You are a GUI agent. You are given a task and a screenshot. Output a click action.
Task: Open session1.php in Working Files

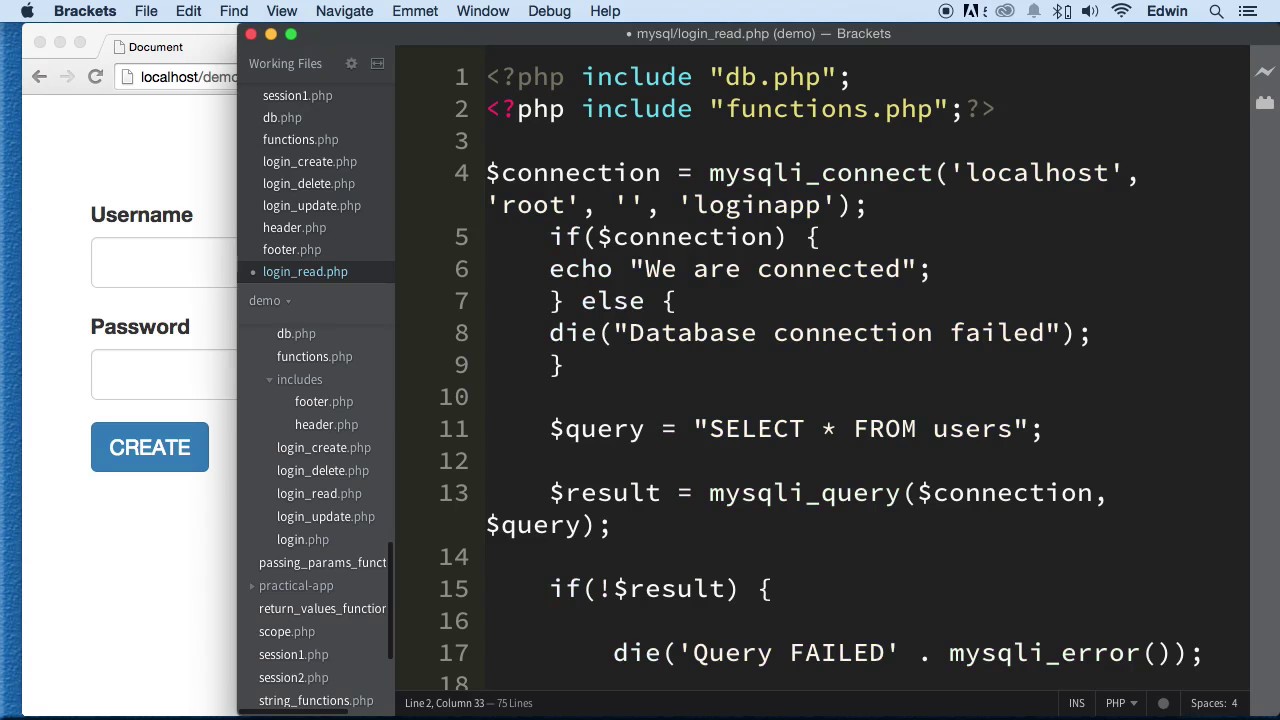point(297,96)
